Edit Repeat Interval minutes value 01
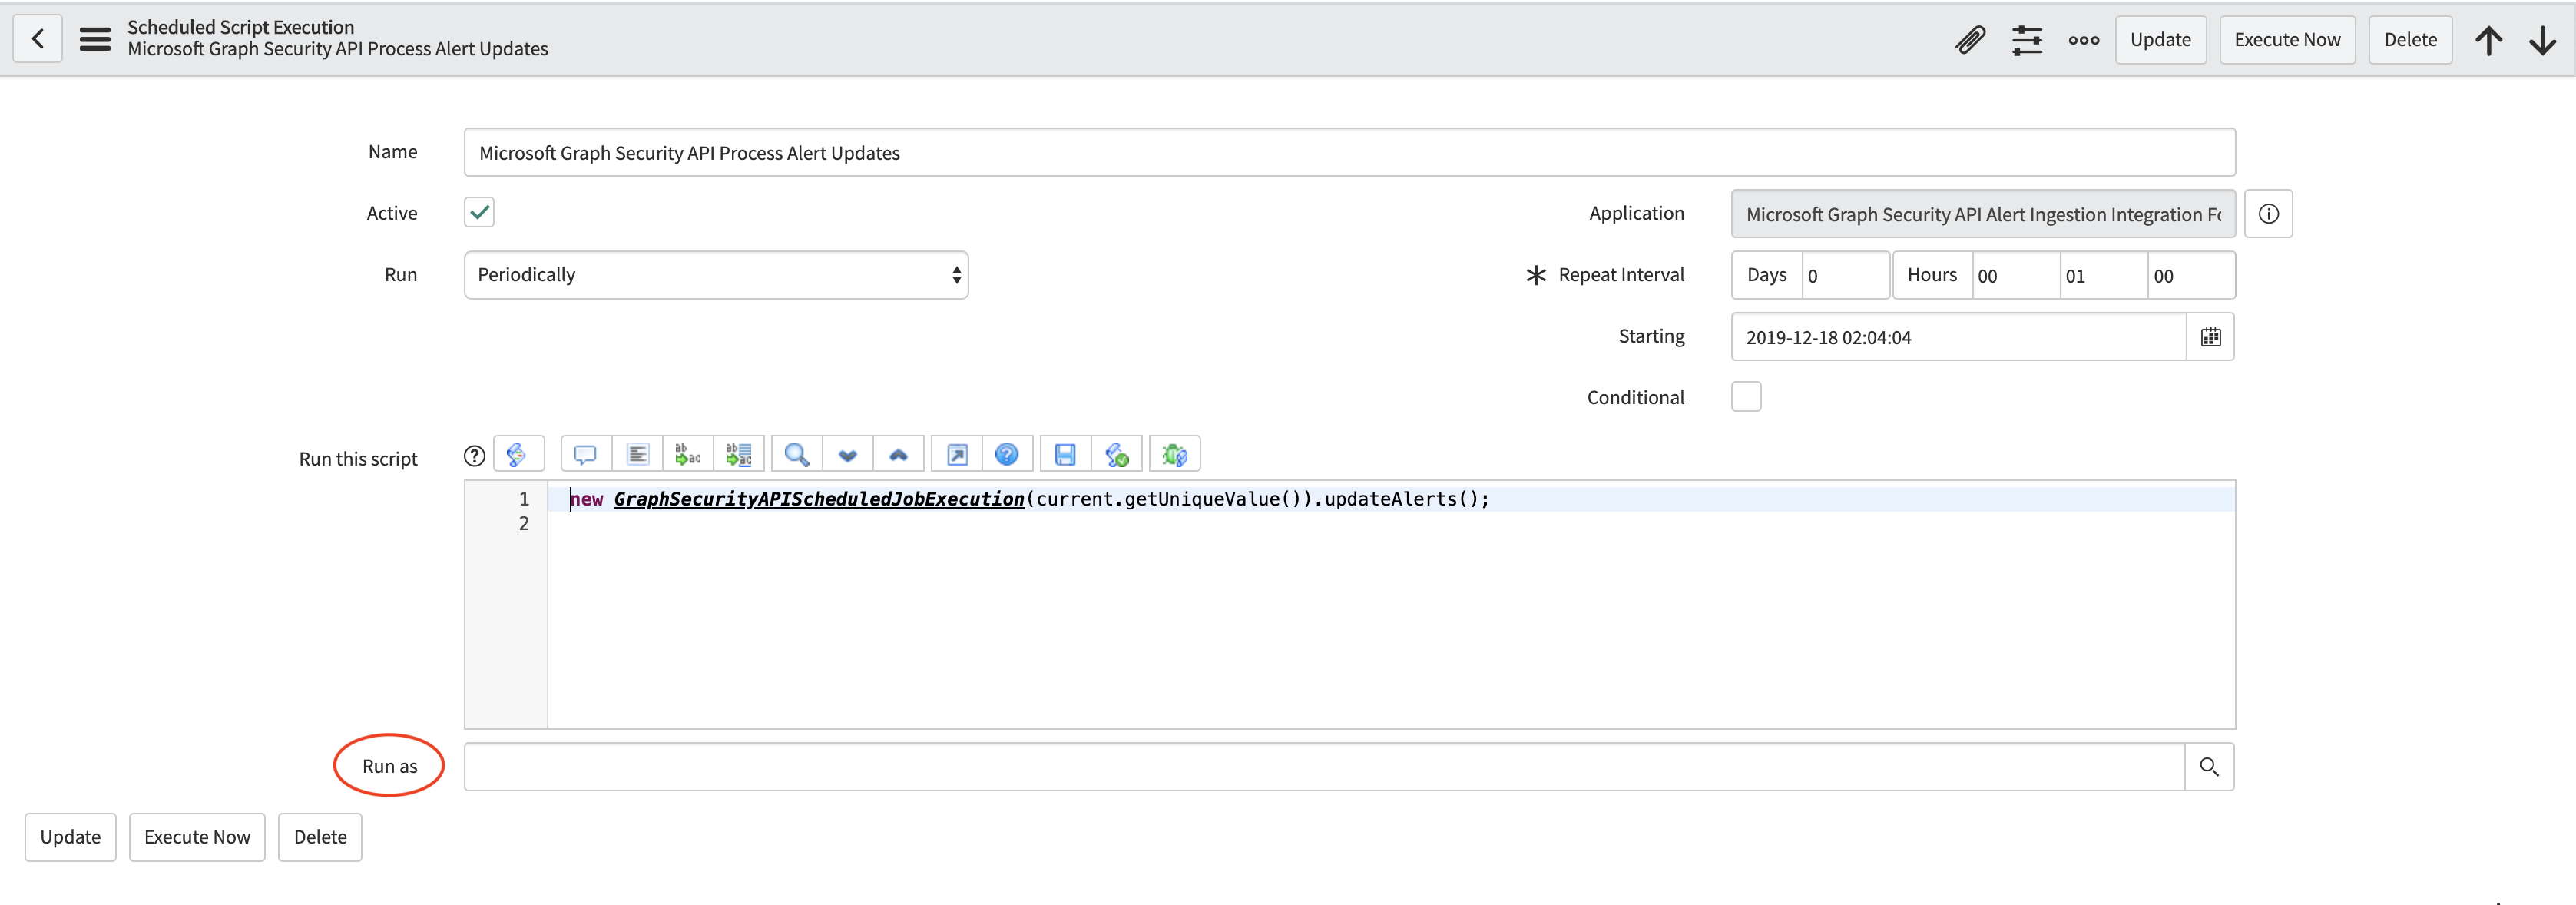Viewport: 2576px width, 905px height. [2104, 276]
